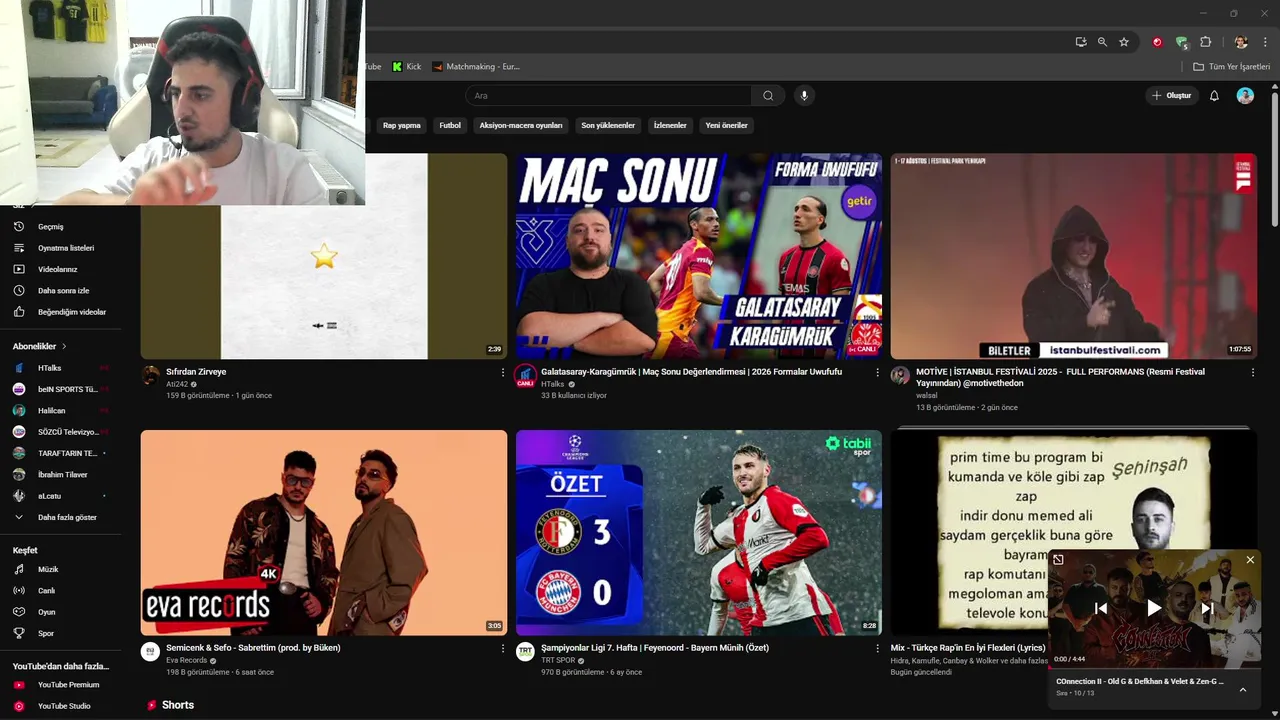Open options menu for Sıfırdan Zirveye
This screenshot has height=720, width=1280.
click(503, 372)
